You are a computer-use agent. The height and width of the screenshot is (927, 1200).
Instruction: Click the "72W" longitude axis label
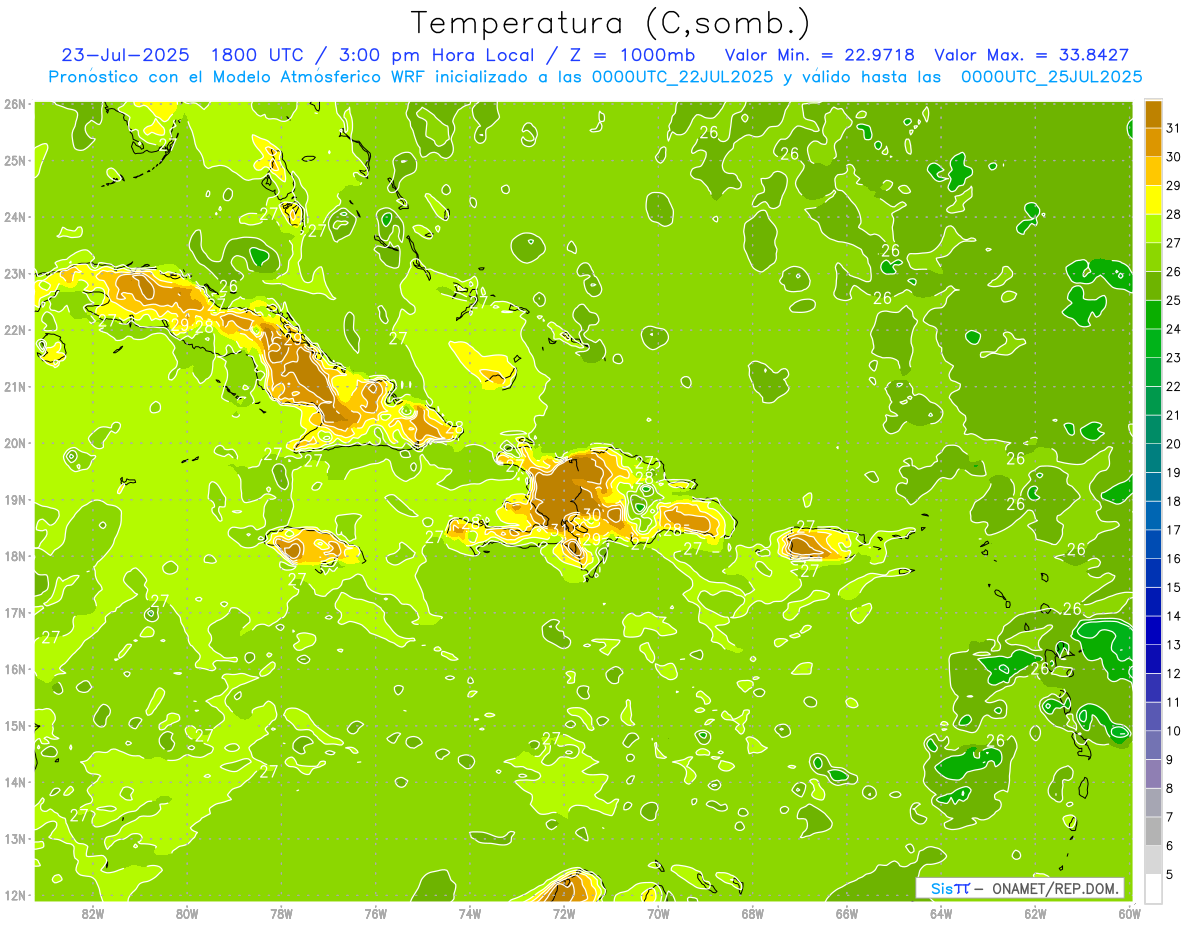tap(564, 914)
